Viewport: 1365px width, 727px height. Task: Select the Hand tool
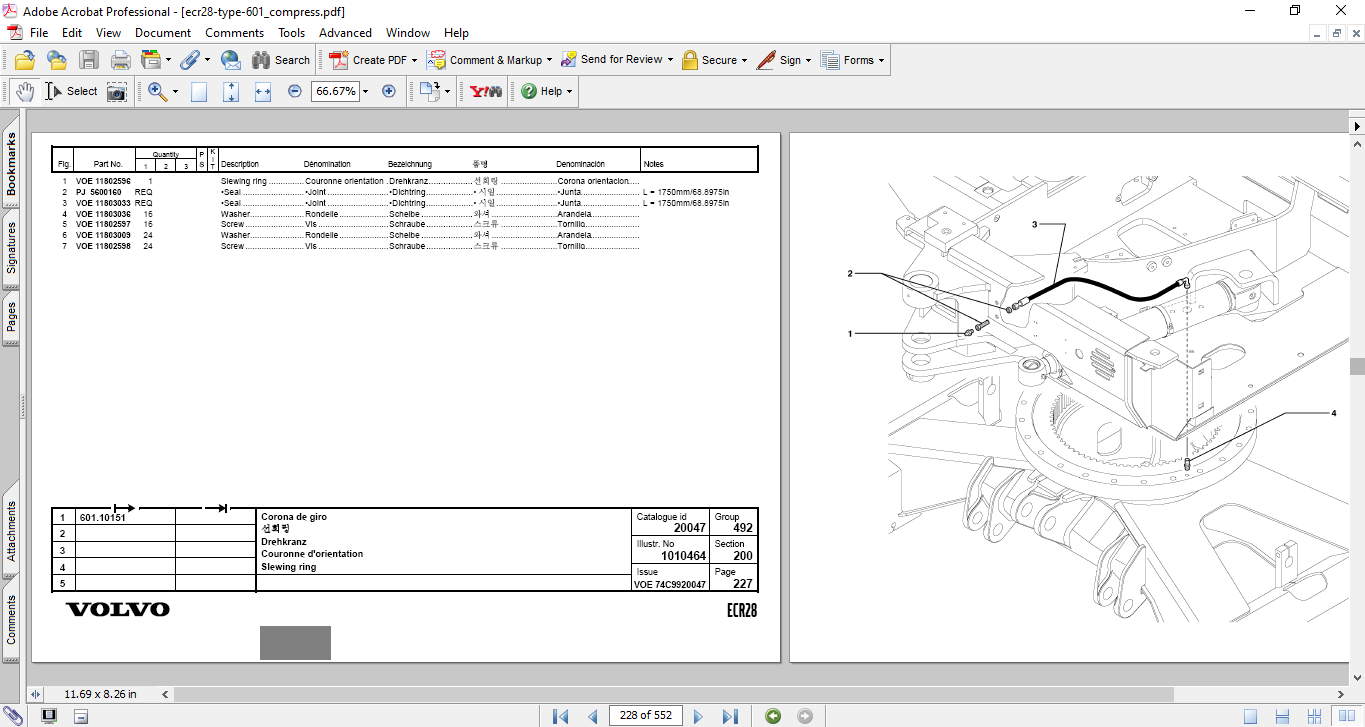click(x=24, y=91)
